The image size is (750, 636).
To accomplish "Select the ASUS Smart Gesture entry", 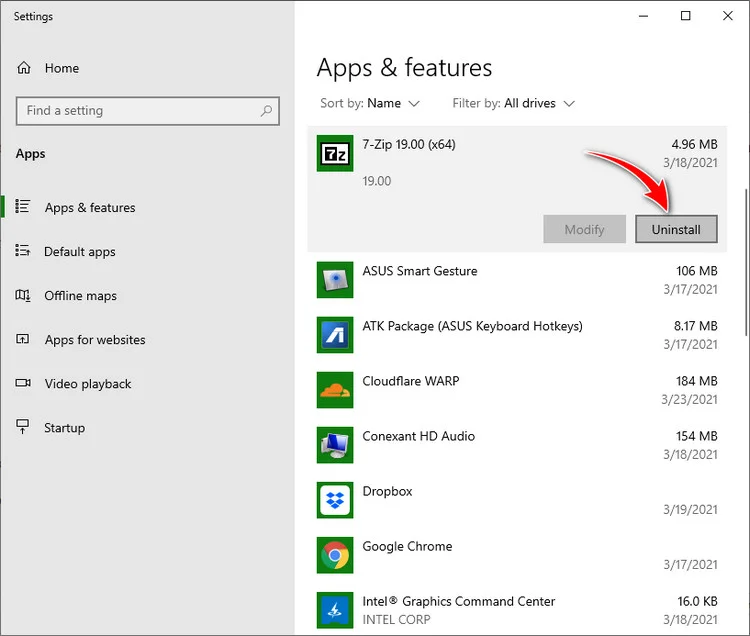I will click(517, 280).
